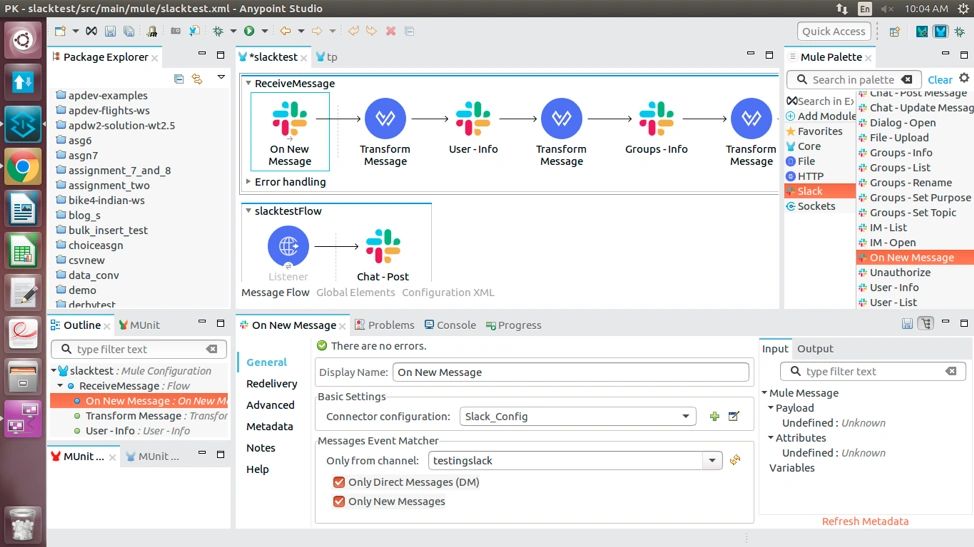The width and height of the screenshot is (974, 547).
Task: Click Add Modules in palette
Action: click(821, 116)
